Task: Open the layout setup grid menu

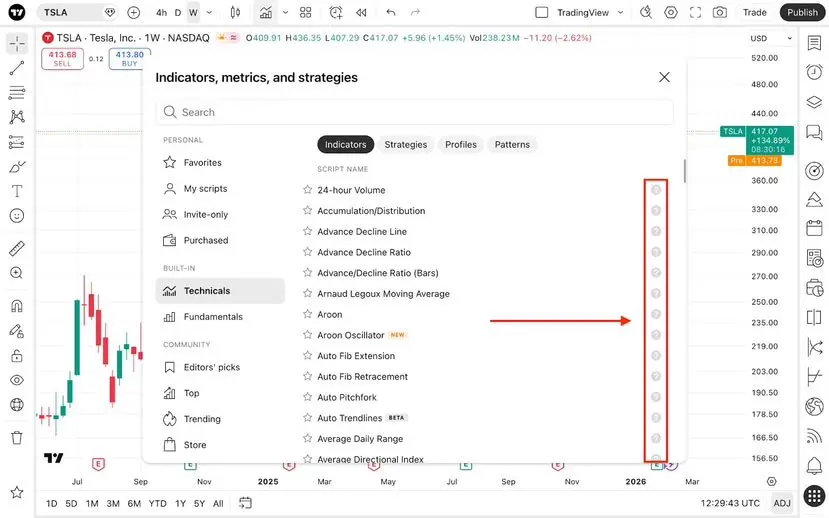Action: [x=306, y=13]
